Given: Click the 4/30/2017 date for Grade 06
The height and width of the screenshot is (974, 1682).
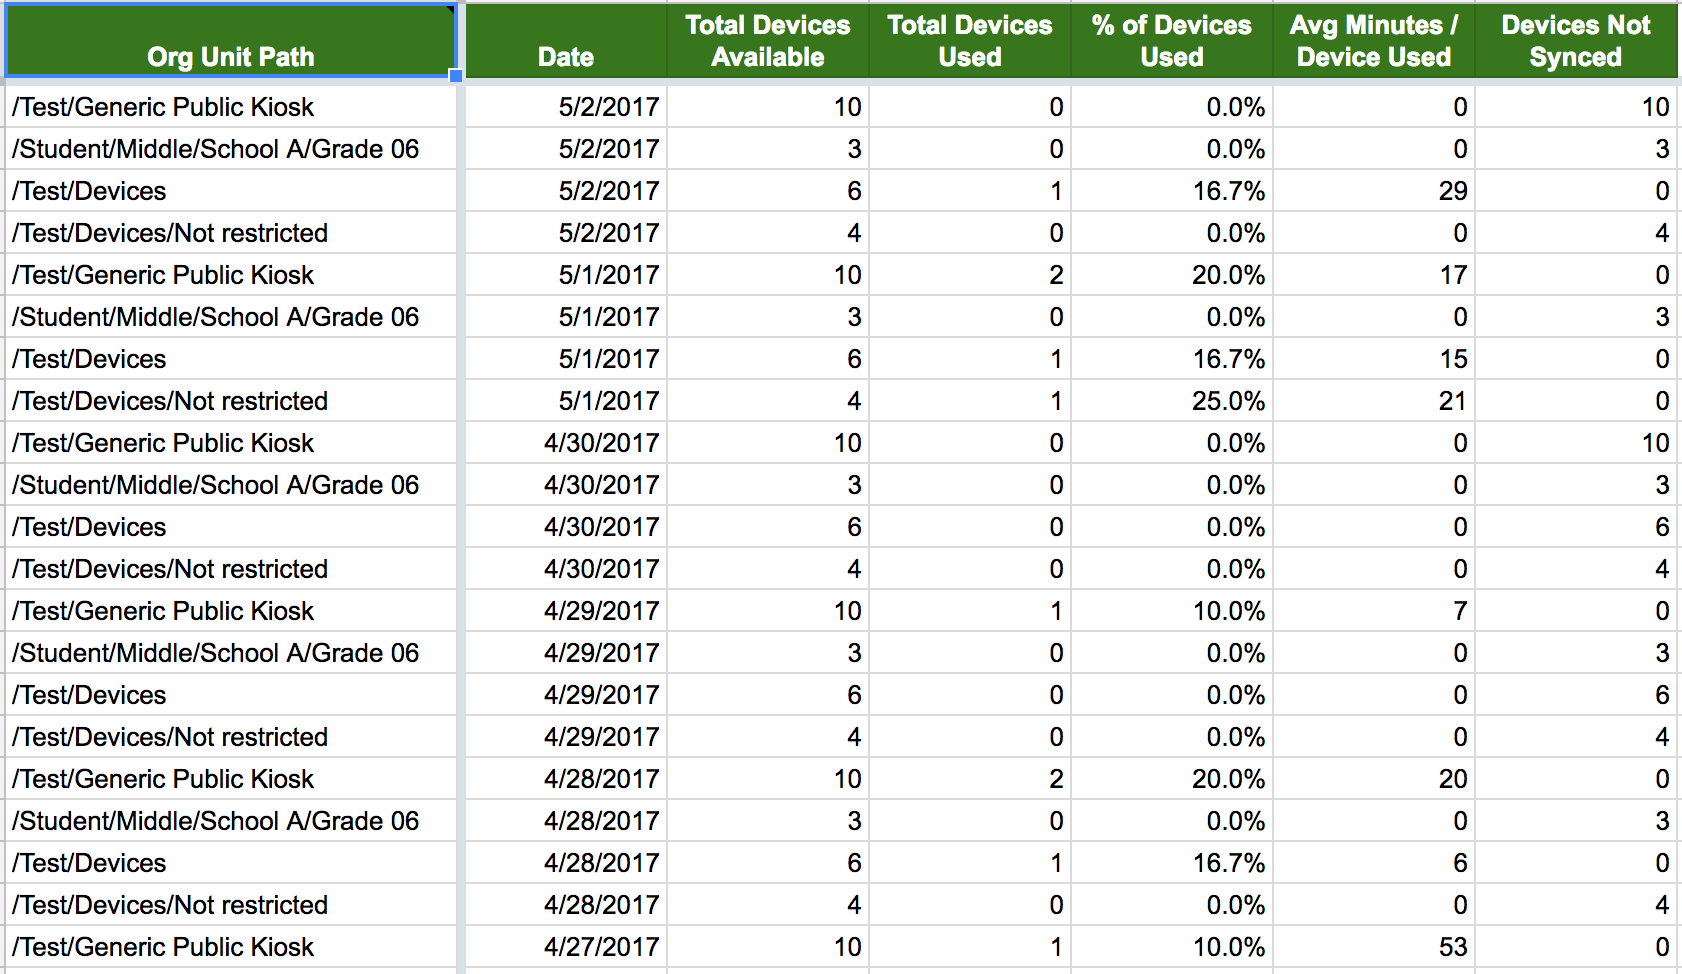Looking at the screenshot, I should point(566,485).
